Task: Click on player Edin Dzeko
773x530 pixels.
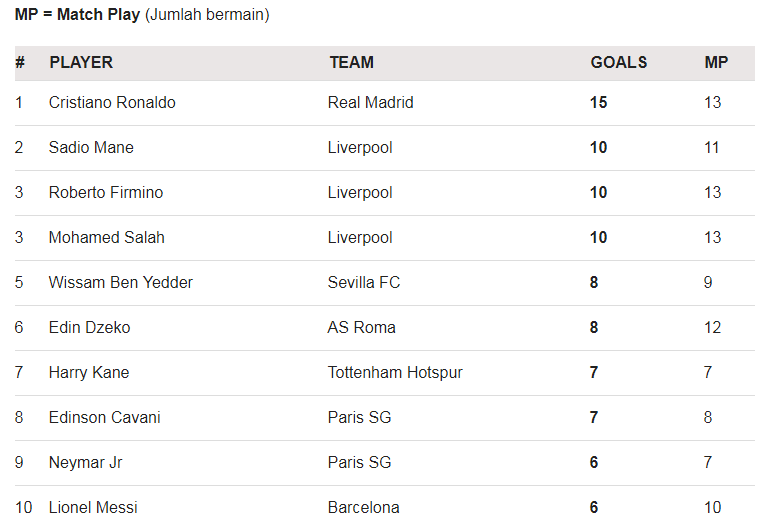Action: 89,327
